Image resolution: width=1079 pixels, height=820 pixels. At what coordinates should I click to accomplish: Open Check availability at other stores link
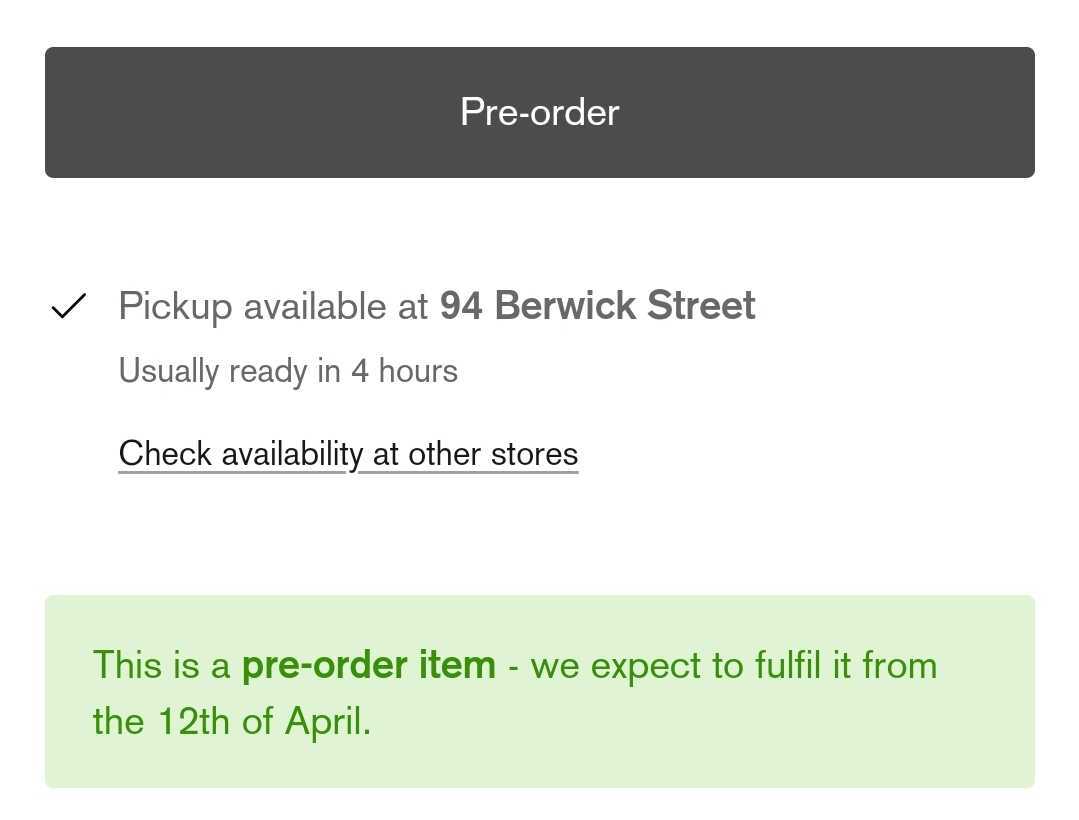pos(348,454)
